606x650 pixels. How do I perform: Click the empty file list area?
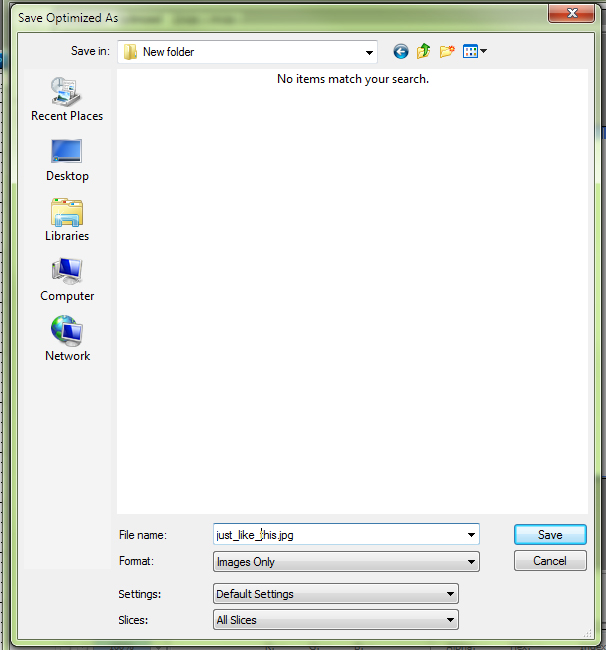pos(350,300)
